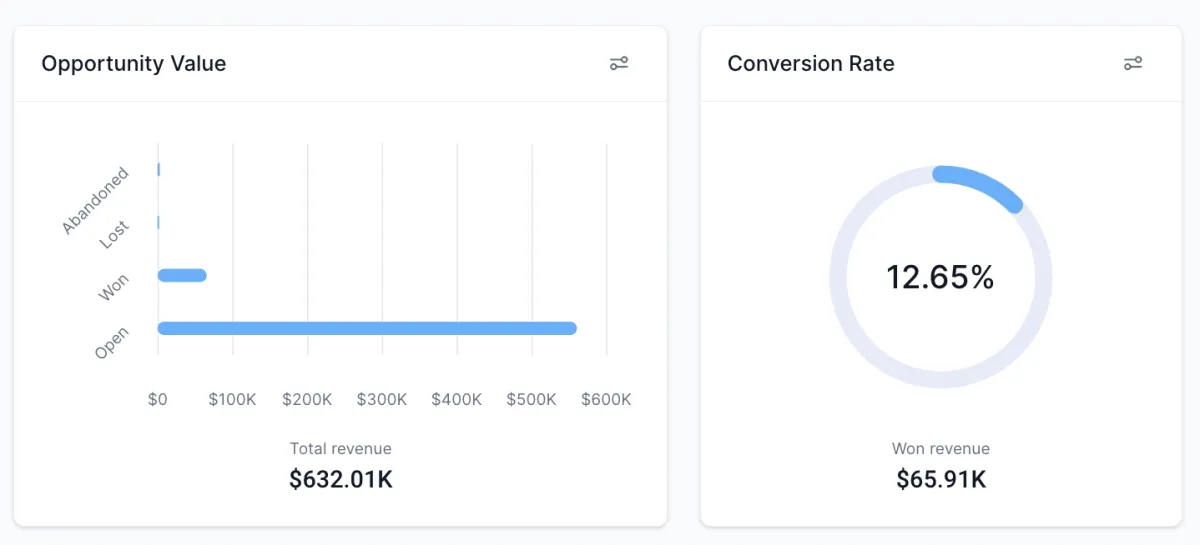This screenshot has width=1200, height=545.
Task: Select the Lost axis label
Action: [115, 235]
